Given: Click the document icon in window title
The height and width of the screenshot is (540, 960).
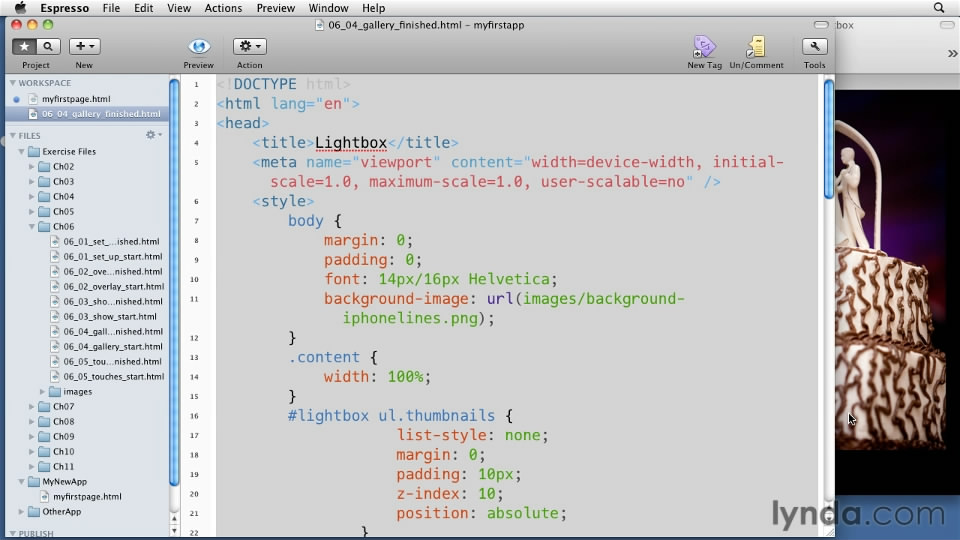Looking at the screenshot, I should 319,25.
